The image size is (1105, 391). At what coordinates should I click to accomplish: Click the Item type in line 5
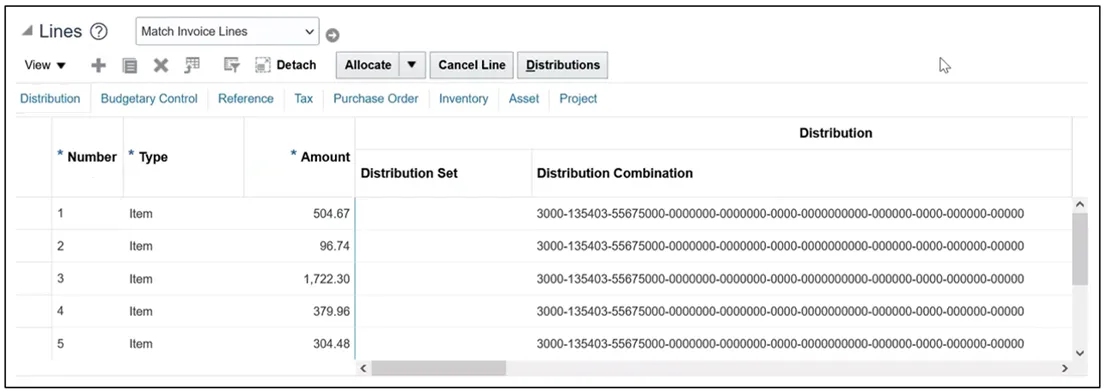(x=141, y=344)
